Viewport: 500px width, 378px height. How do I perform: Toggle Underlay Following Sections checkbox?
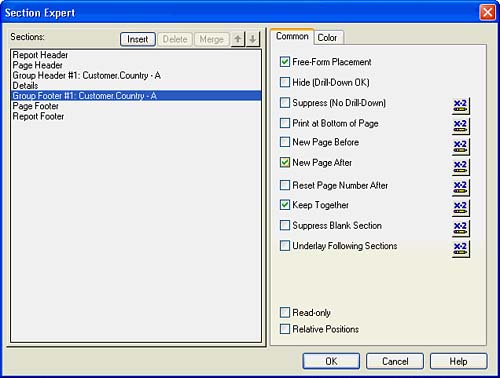(x=285, y=246)
